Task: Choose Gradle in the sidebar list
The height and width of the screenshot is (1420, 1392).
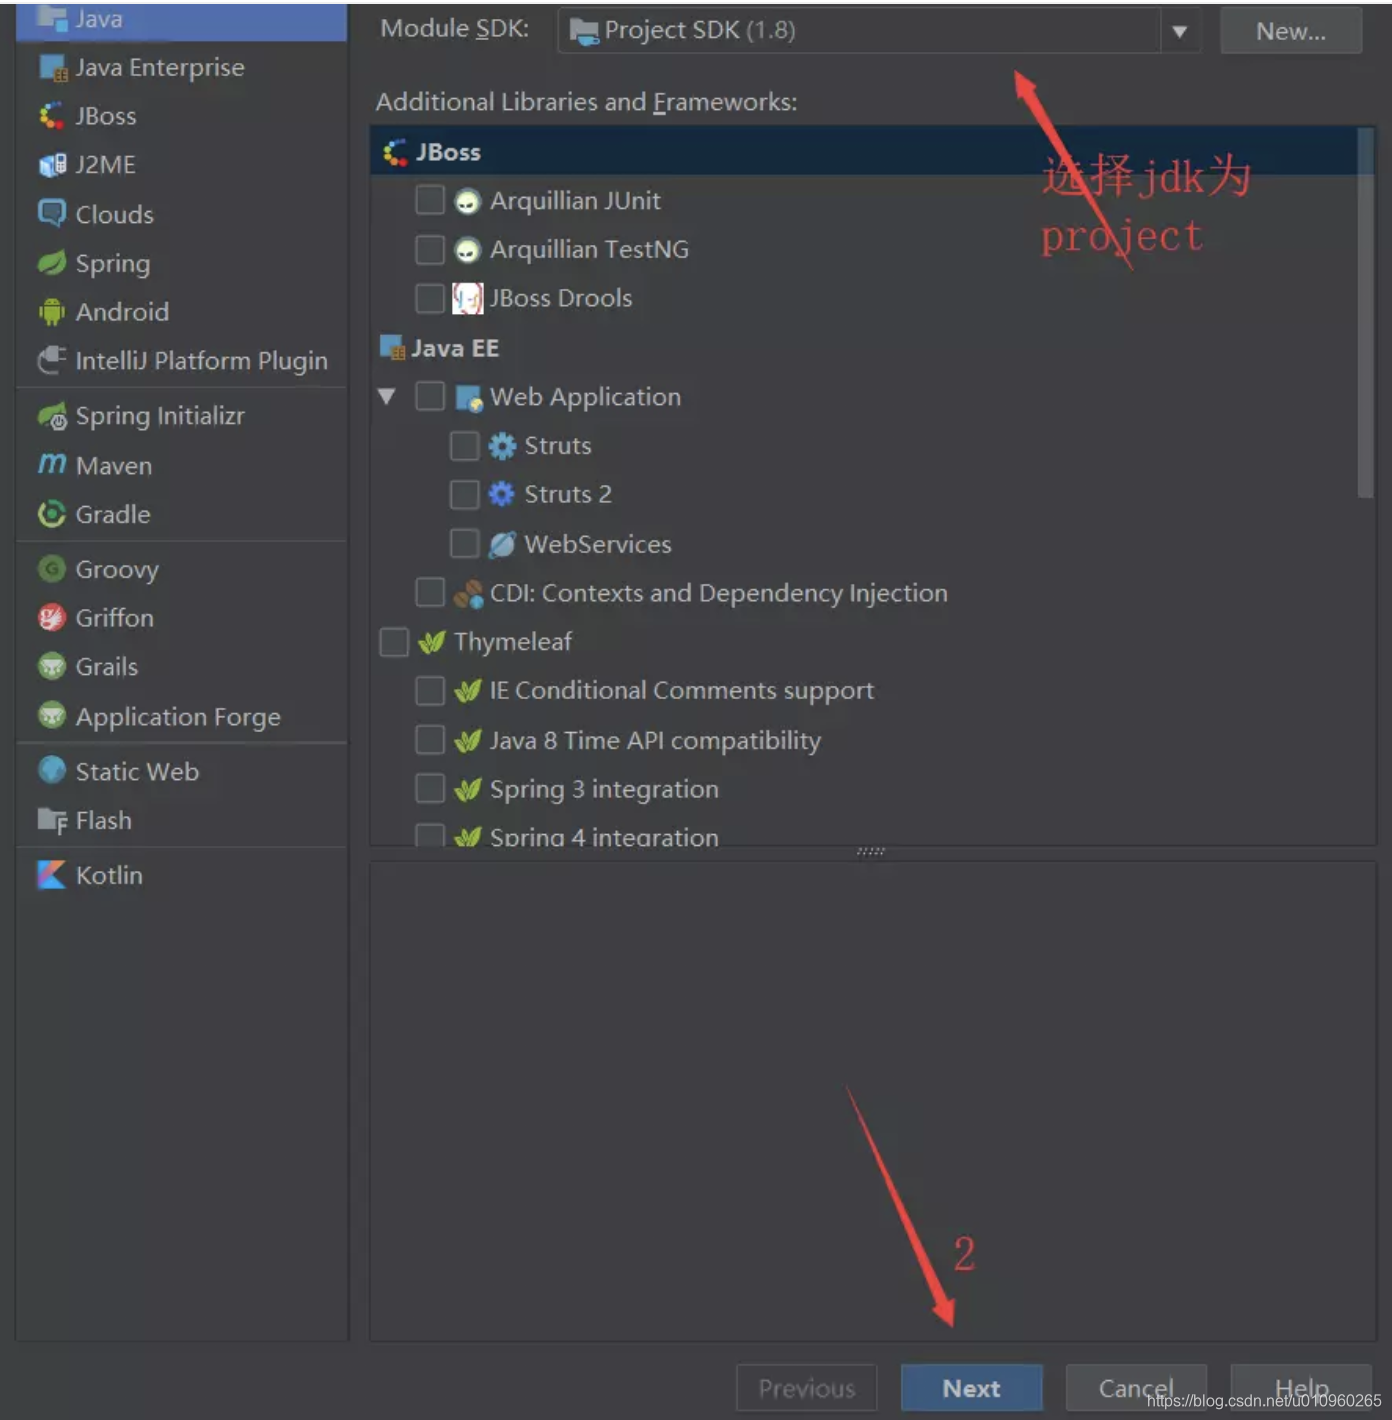Action: coord(182,514)
